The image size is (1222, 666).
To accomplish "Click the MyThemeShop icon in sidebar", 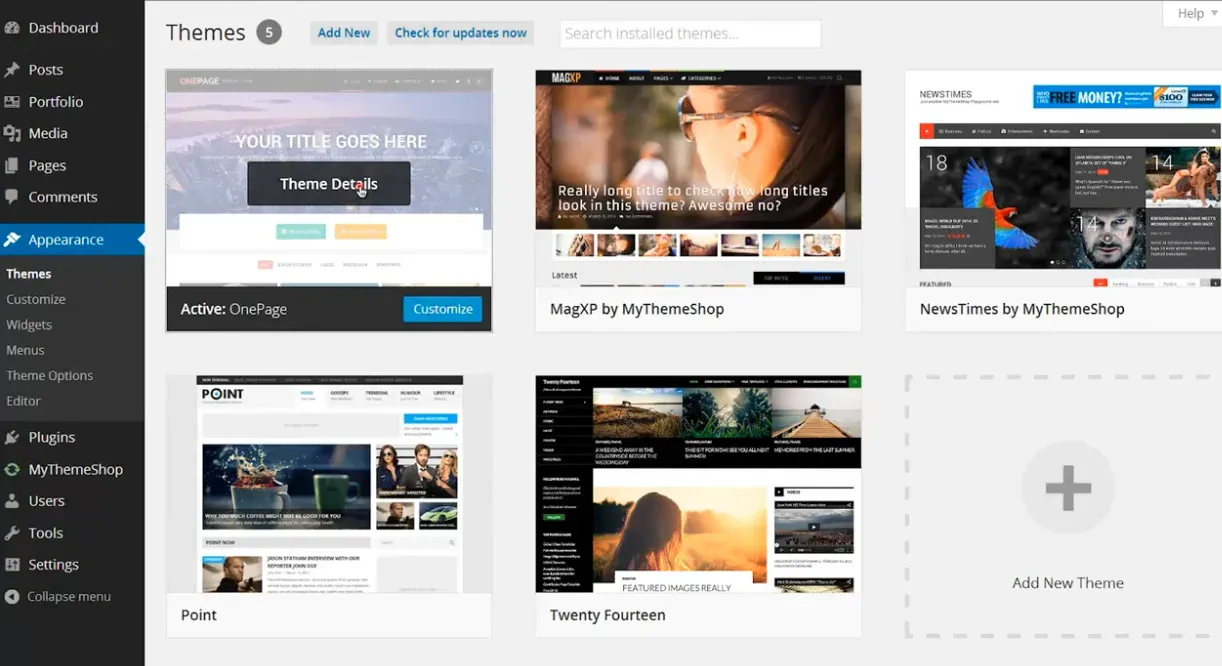I will click(x=12, y=469).
